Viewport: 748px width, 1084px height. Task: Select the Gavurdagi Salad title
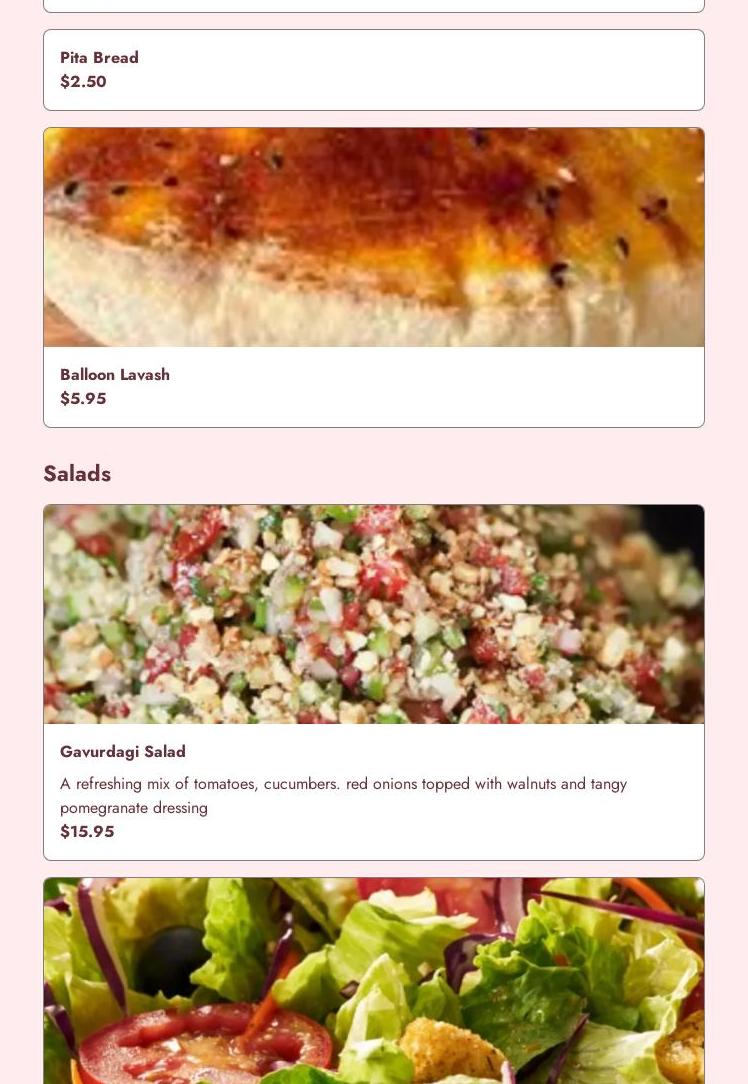(122, 751)
